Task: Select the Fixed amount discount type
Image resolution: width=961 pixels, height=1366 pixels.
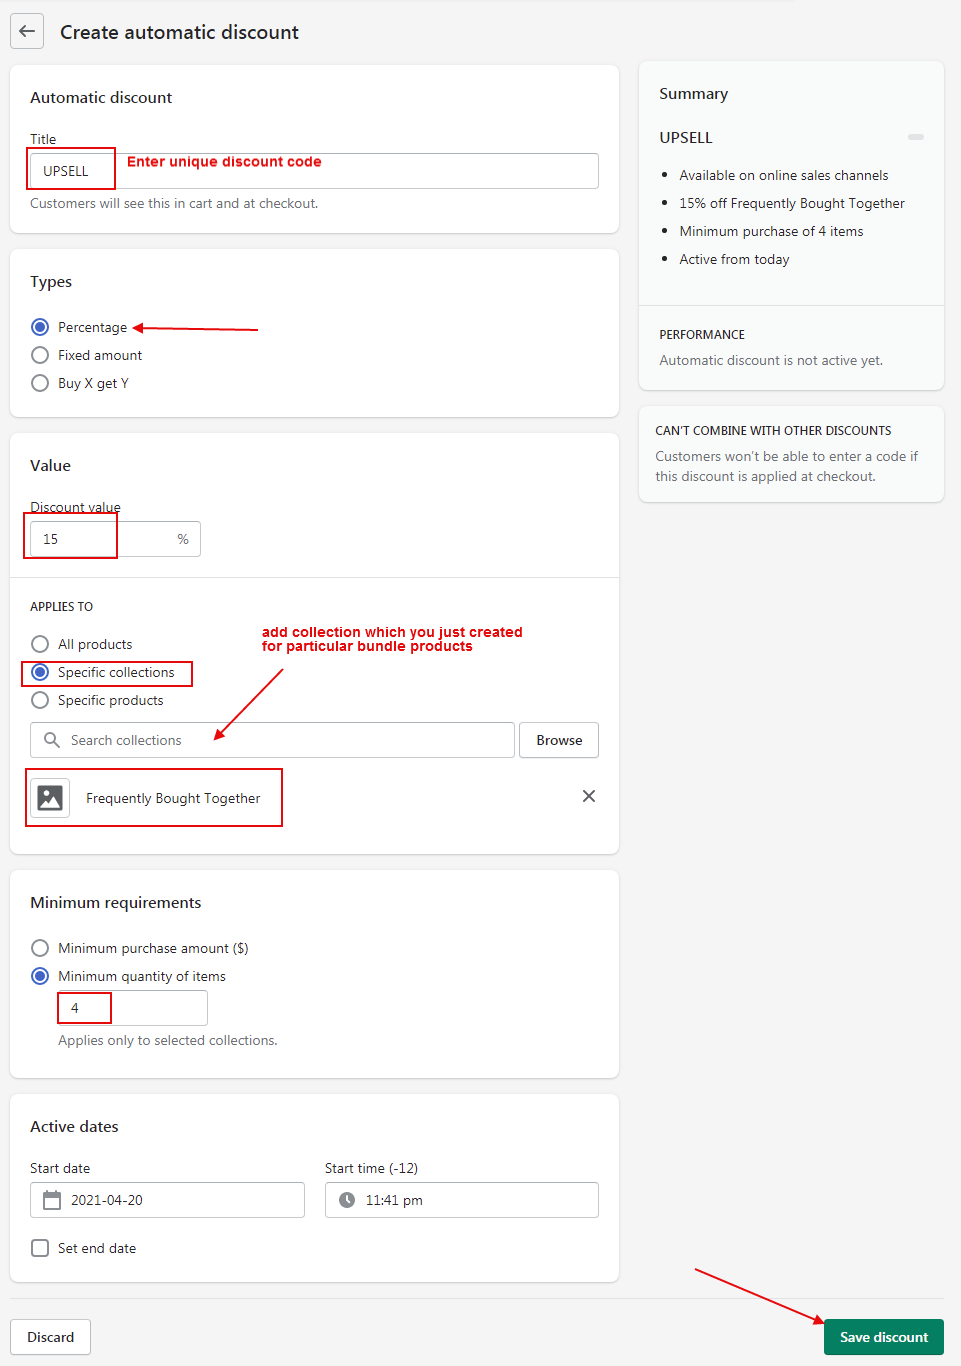Action: tap(40, 355)
